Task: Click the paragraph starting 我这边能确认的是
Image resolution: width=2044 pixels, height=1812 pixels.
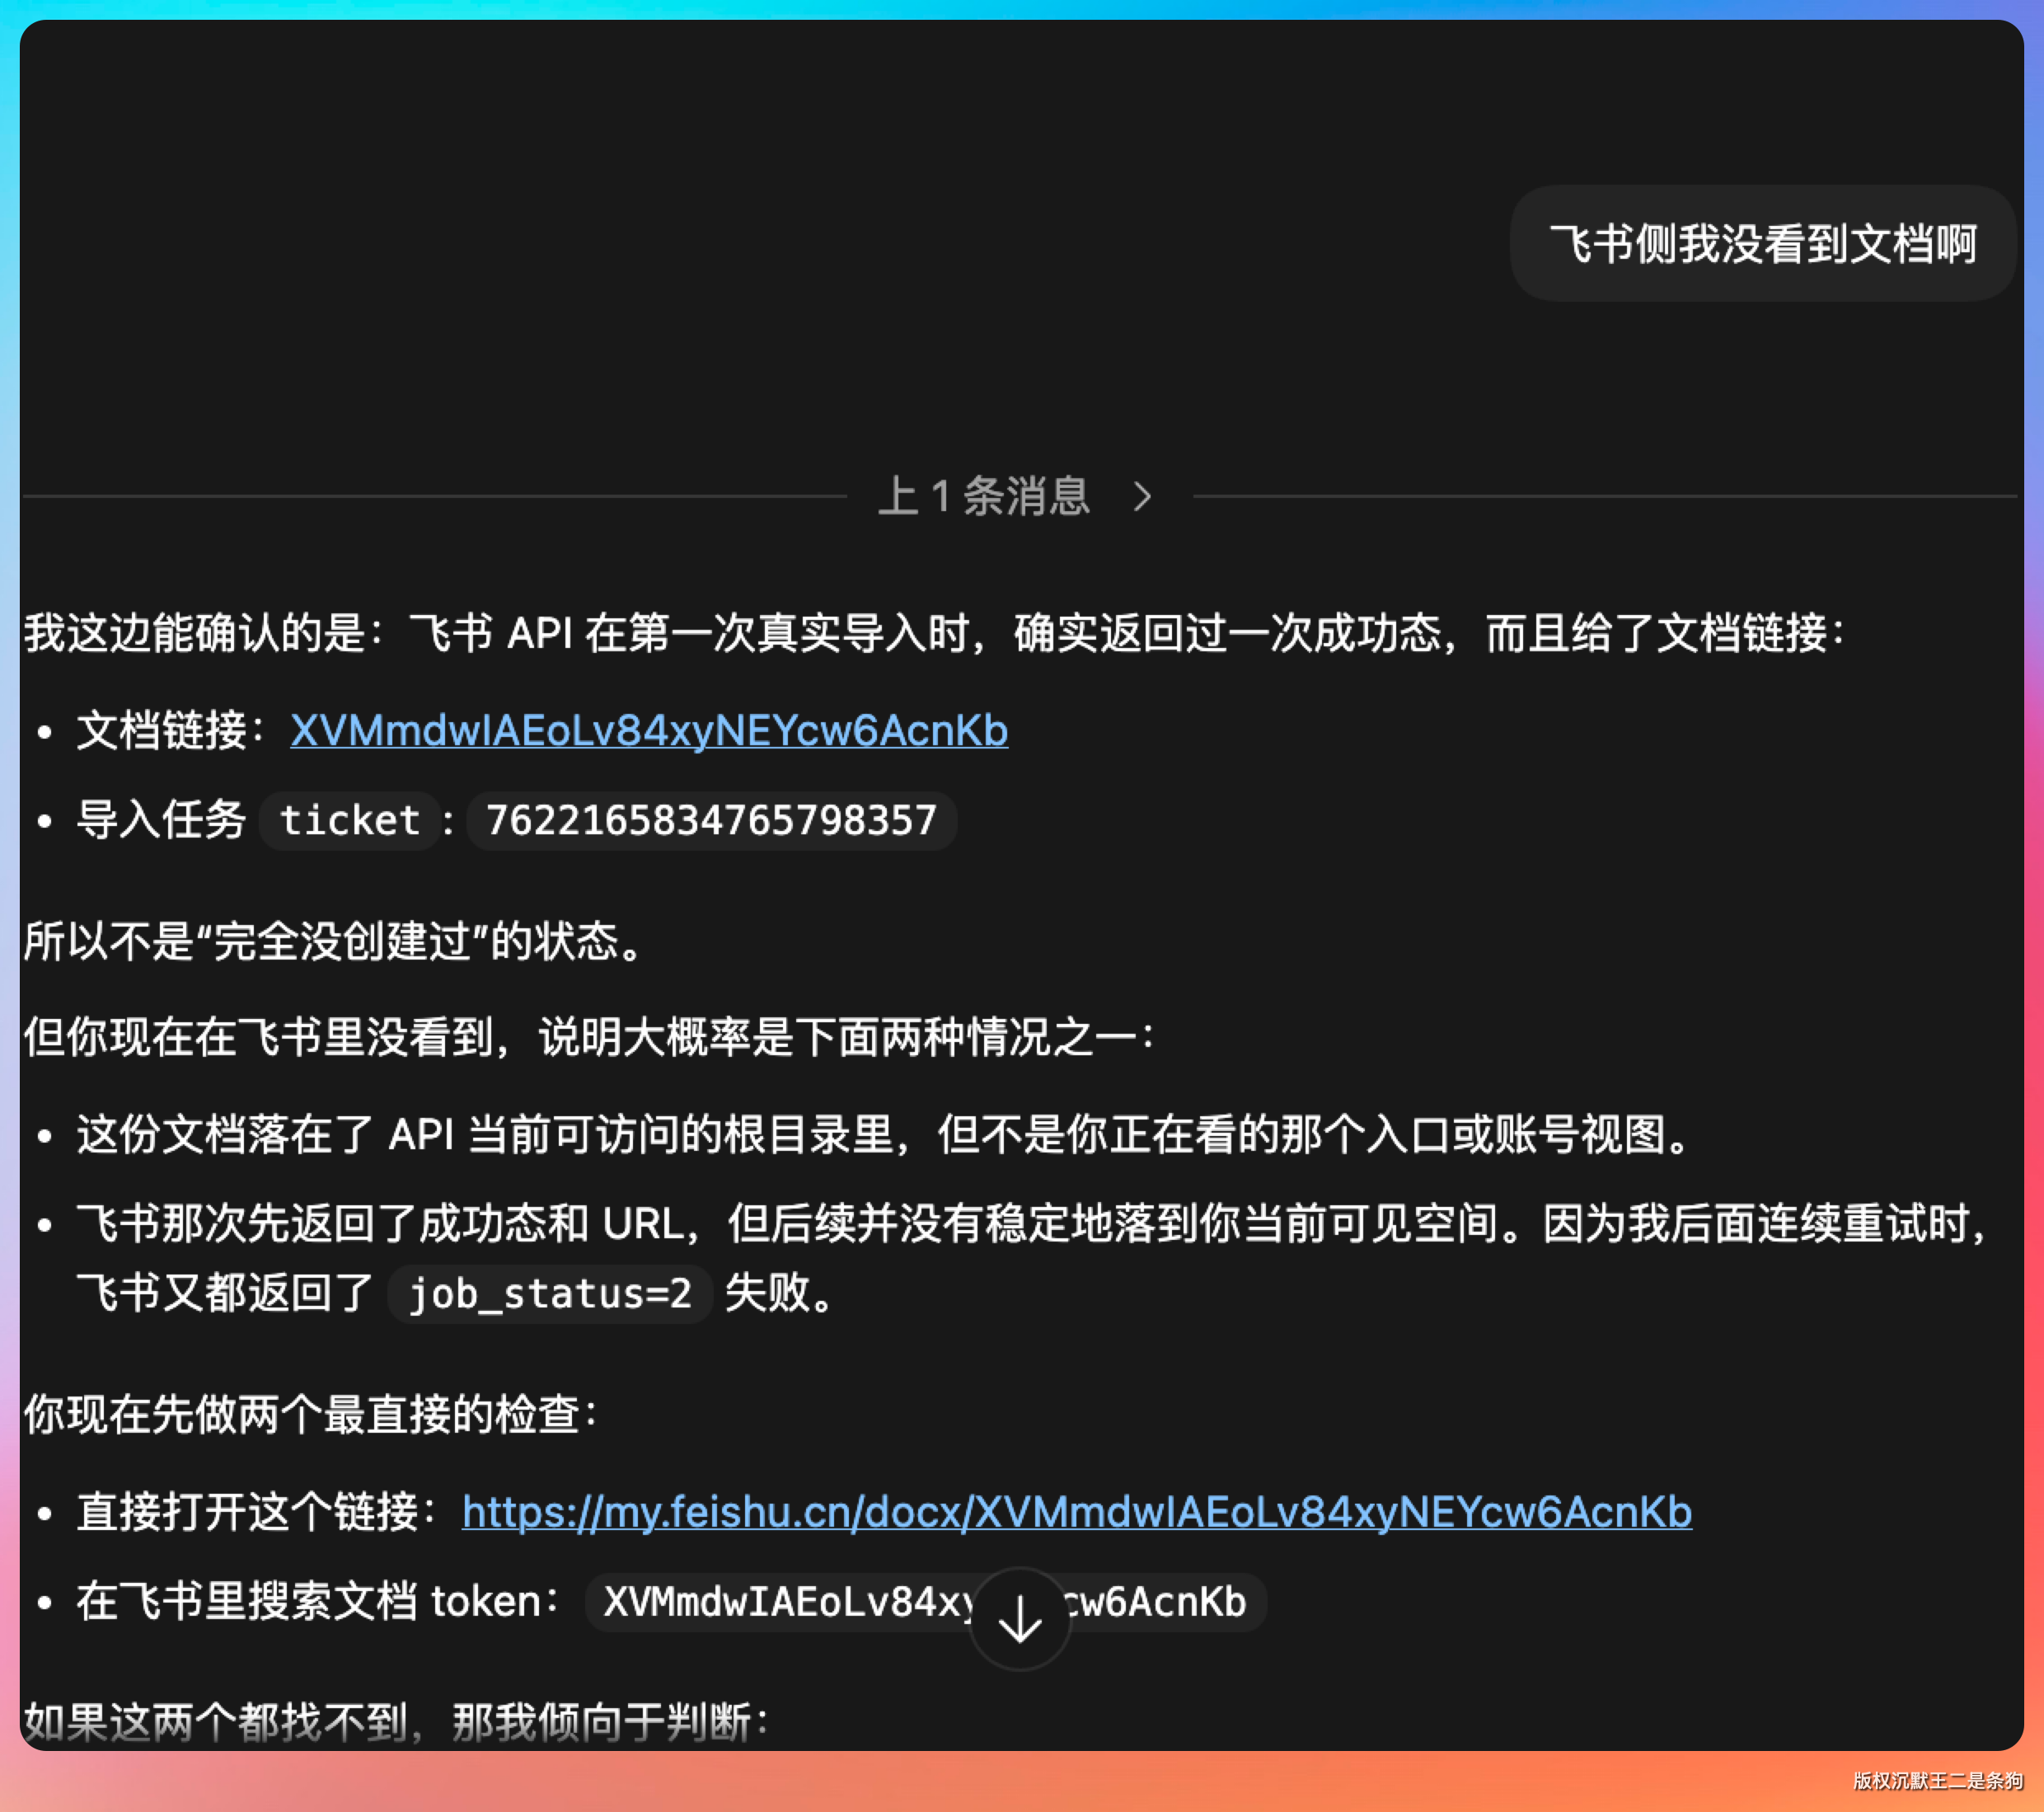Action: coord(932,633)
